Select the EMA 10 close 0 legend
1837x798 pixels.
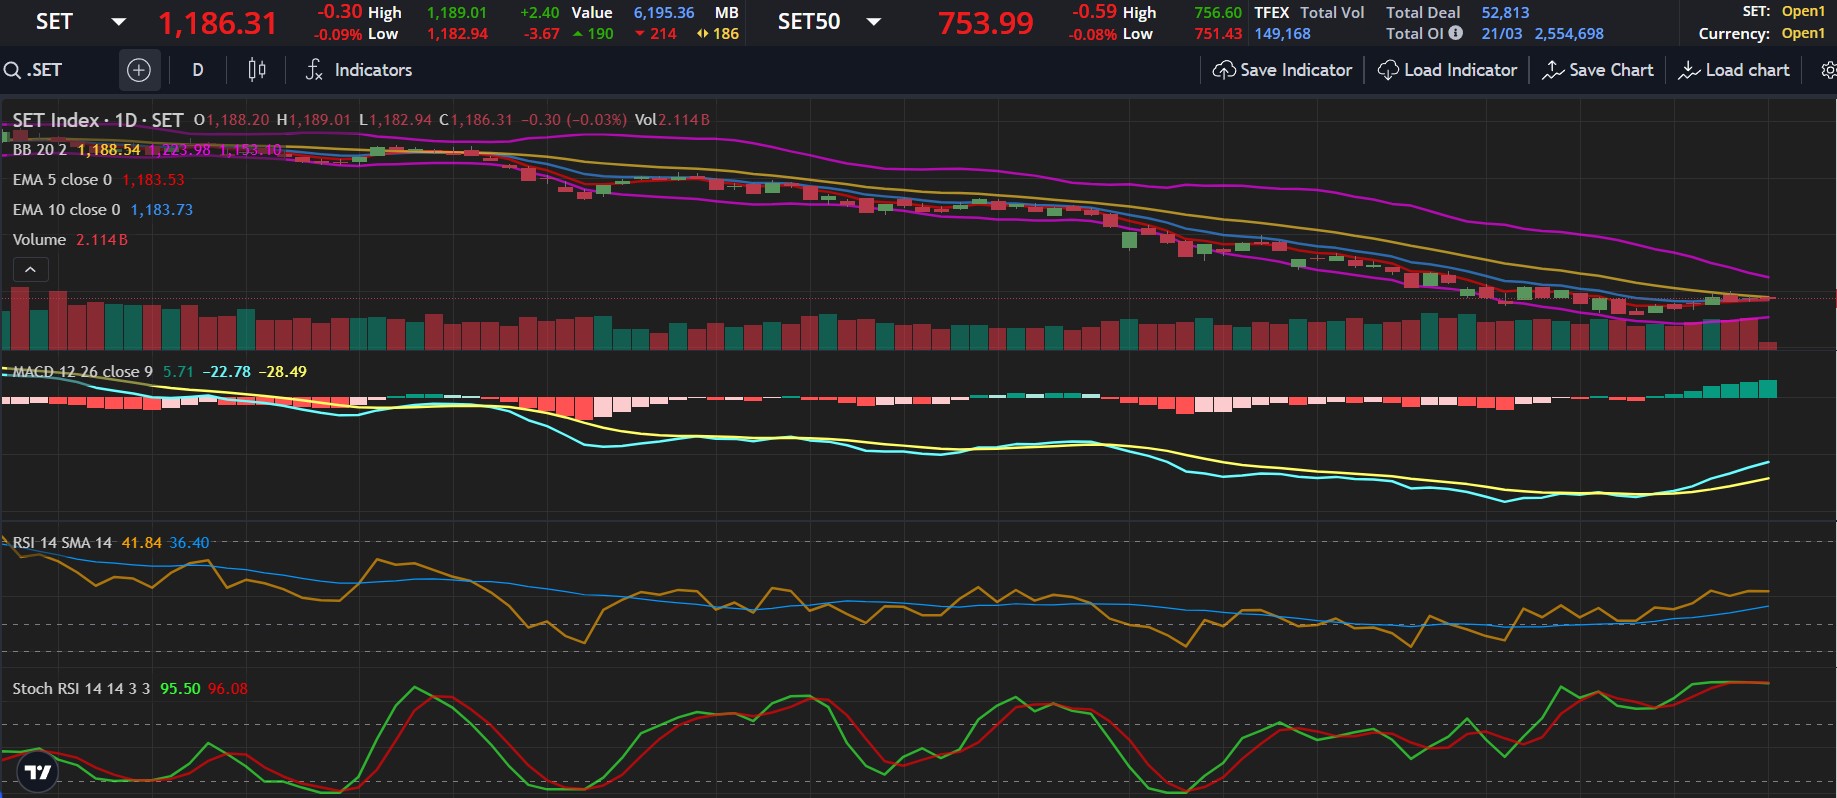(x=66, y=210)
